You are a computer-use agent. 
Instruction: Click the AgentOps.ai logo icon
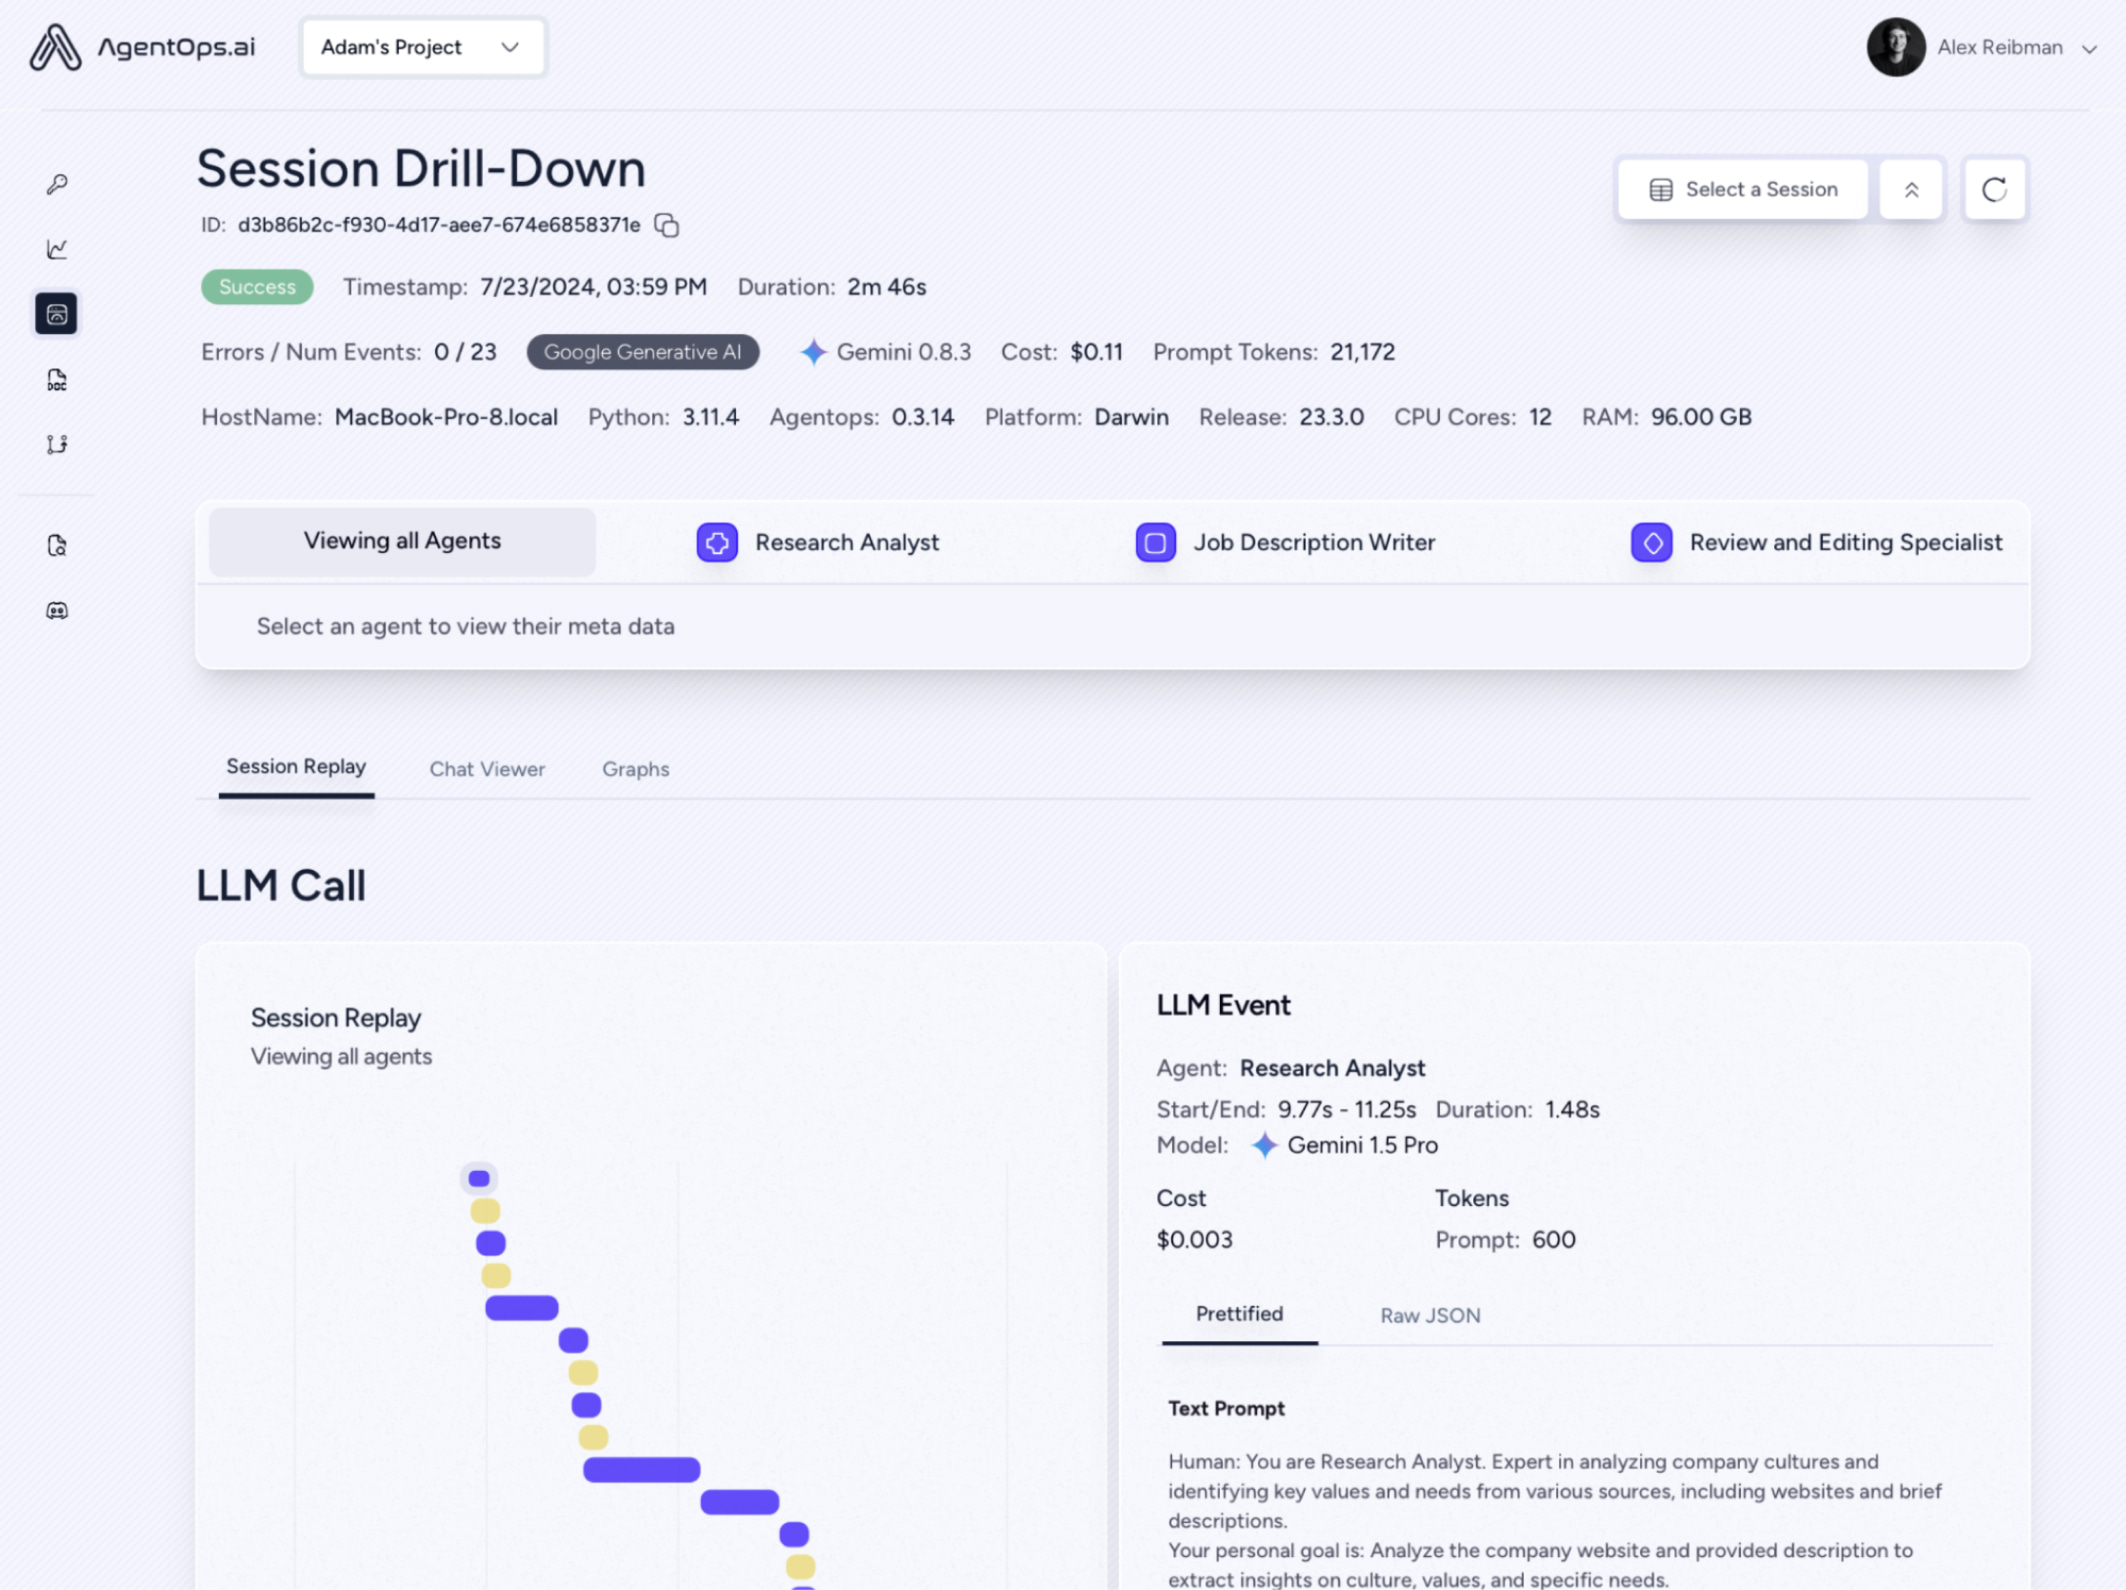58,47
